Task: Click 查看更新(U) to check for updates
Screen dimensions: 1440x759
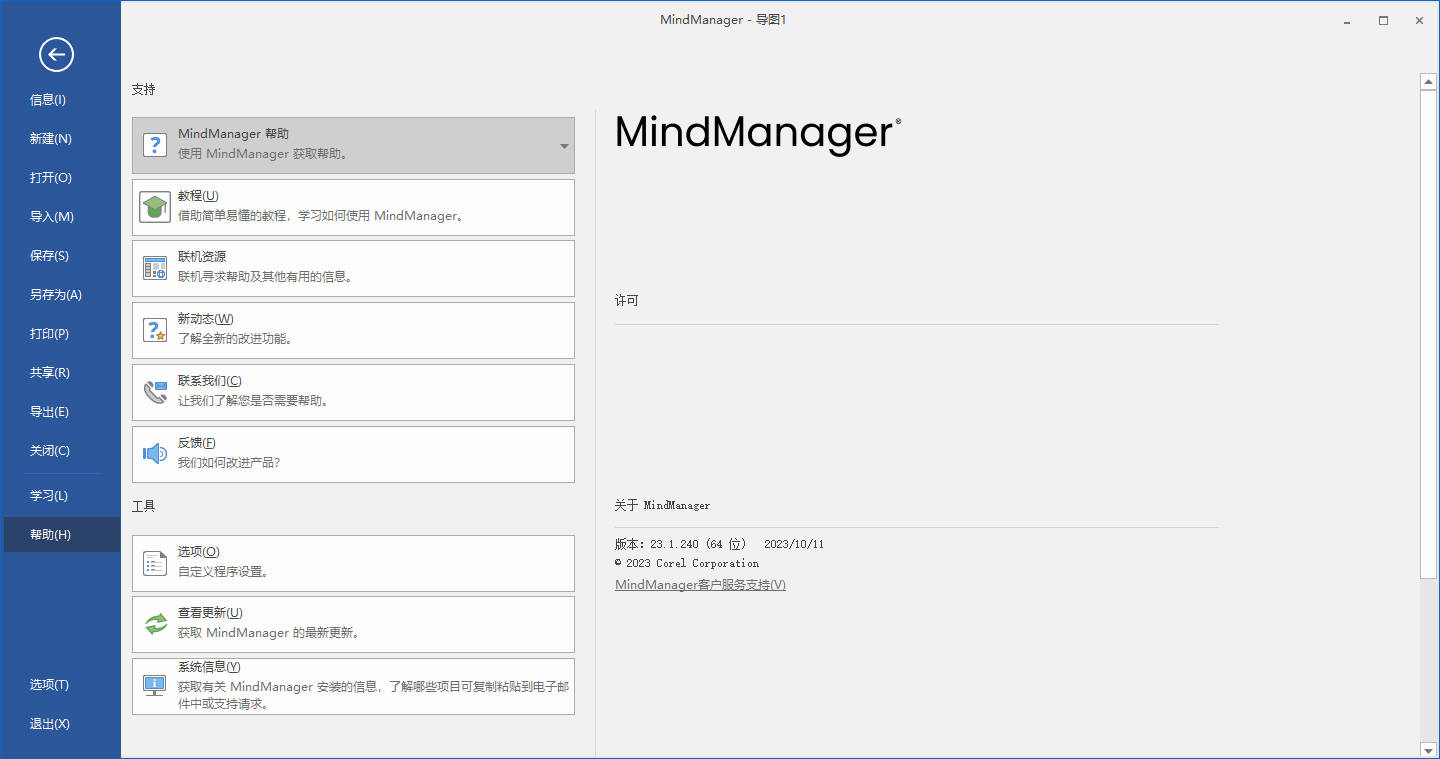Action: click(353, 624)
